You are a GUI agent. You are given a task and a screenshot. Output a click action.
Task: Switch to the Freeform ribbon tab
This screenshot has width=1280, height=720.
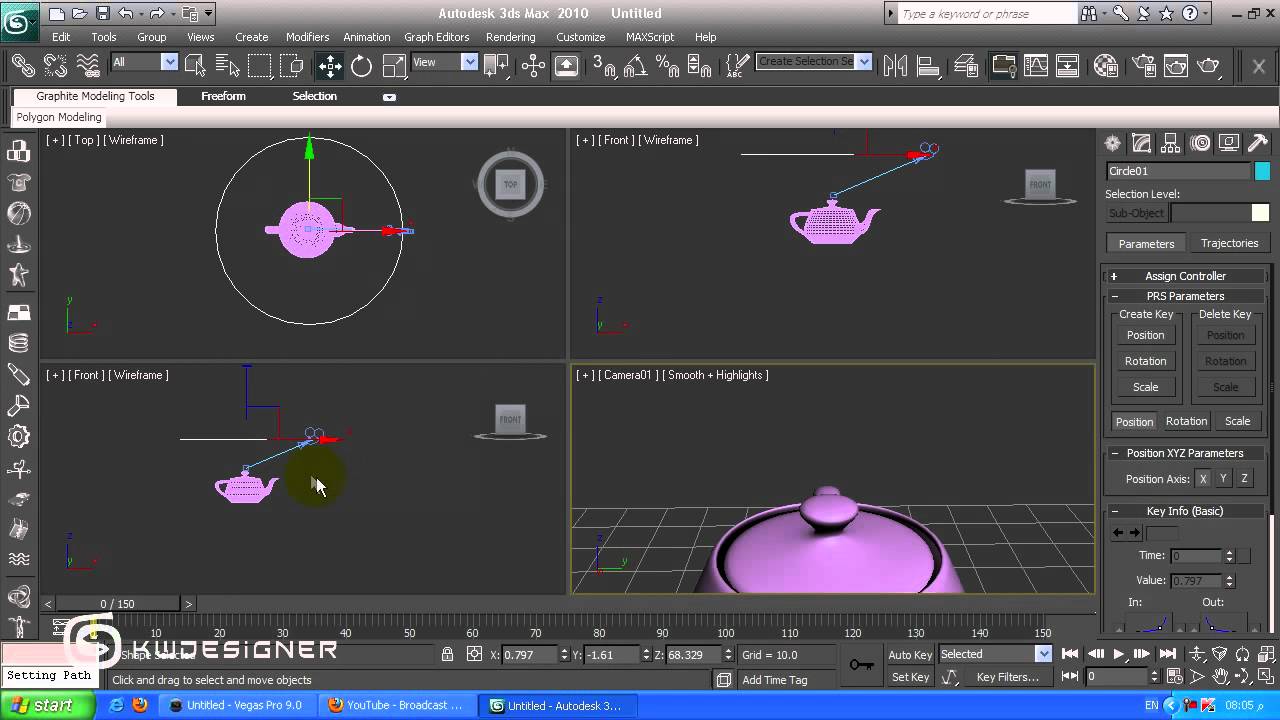coord(223,96)
